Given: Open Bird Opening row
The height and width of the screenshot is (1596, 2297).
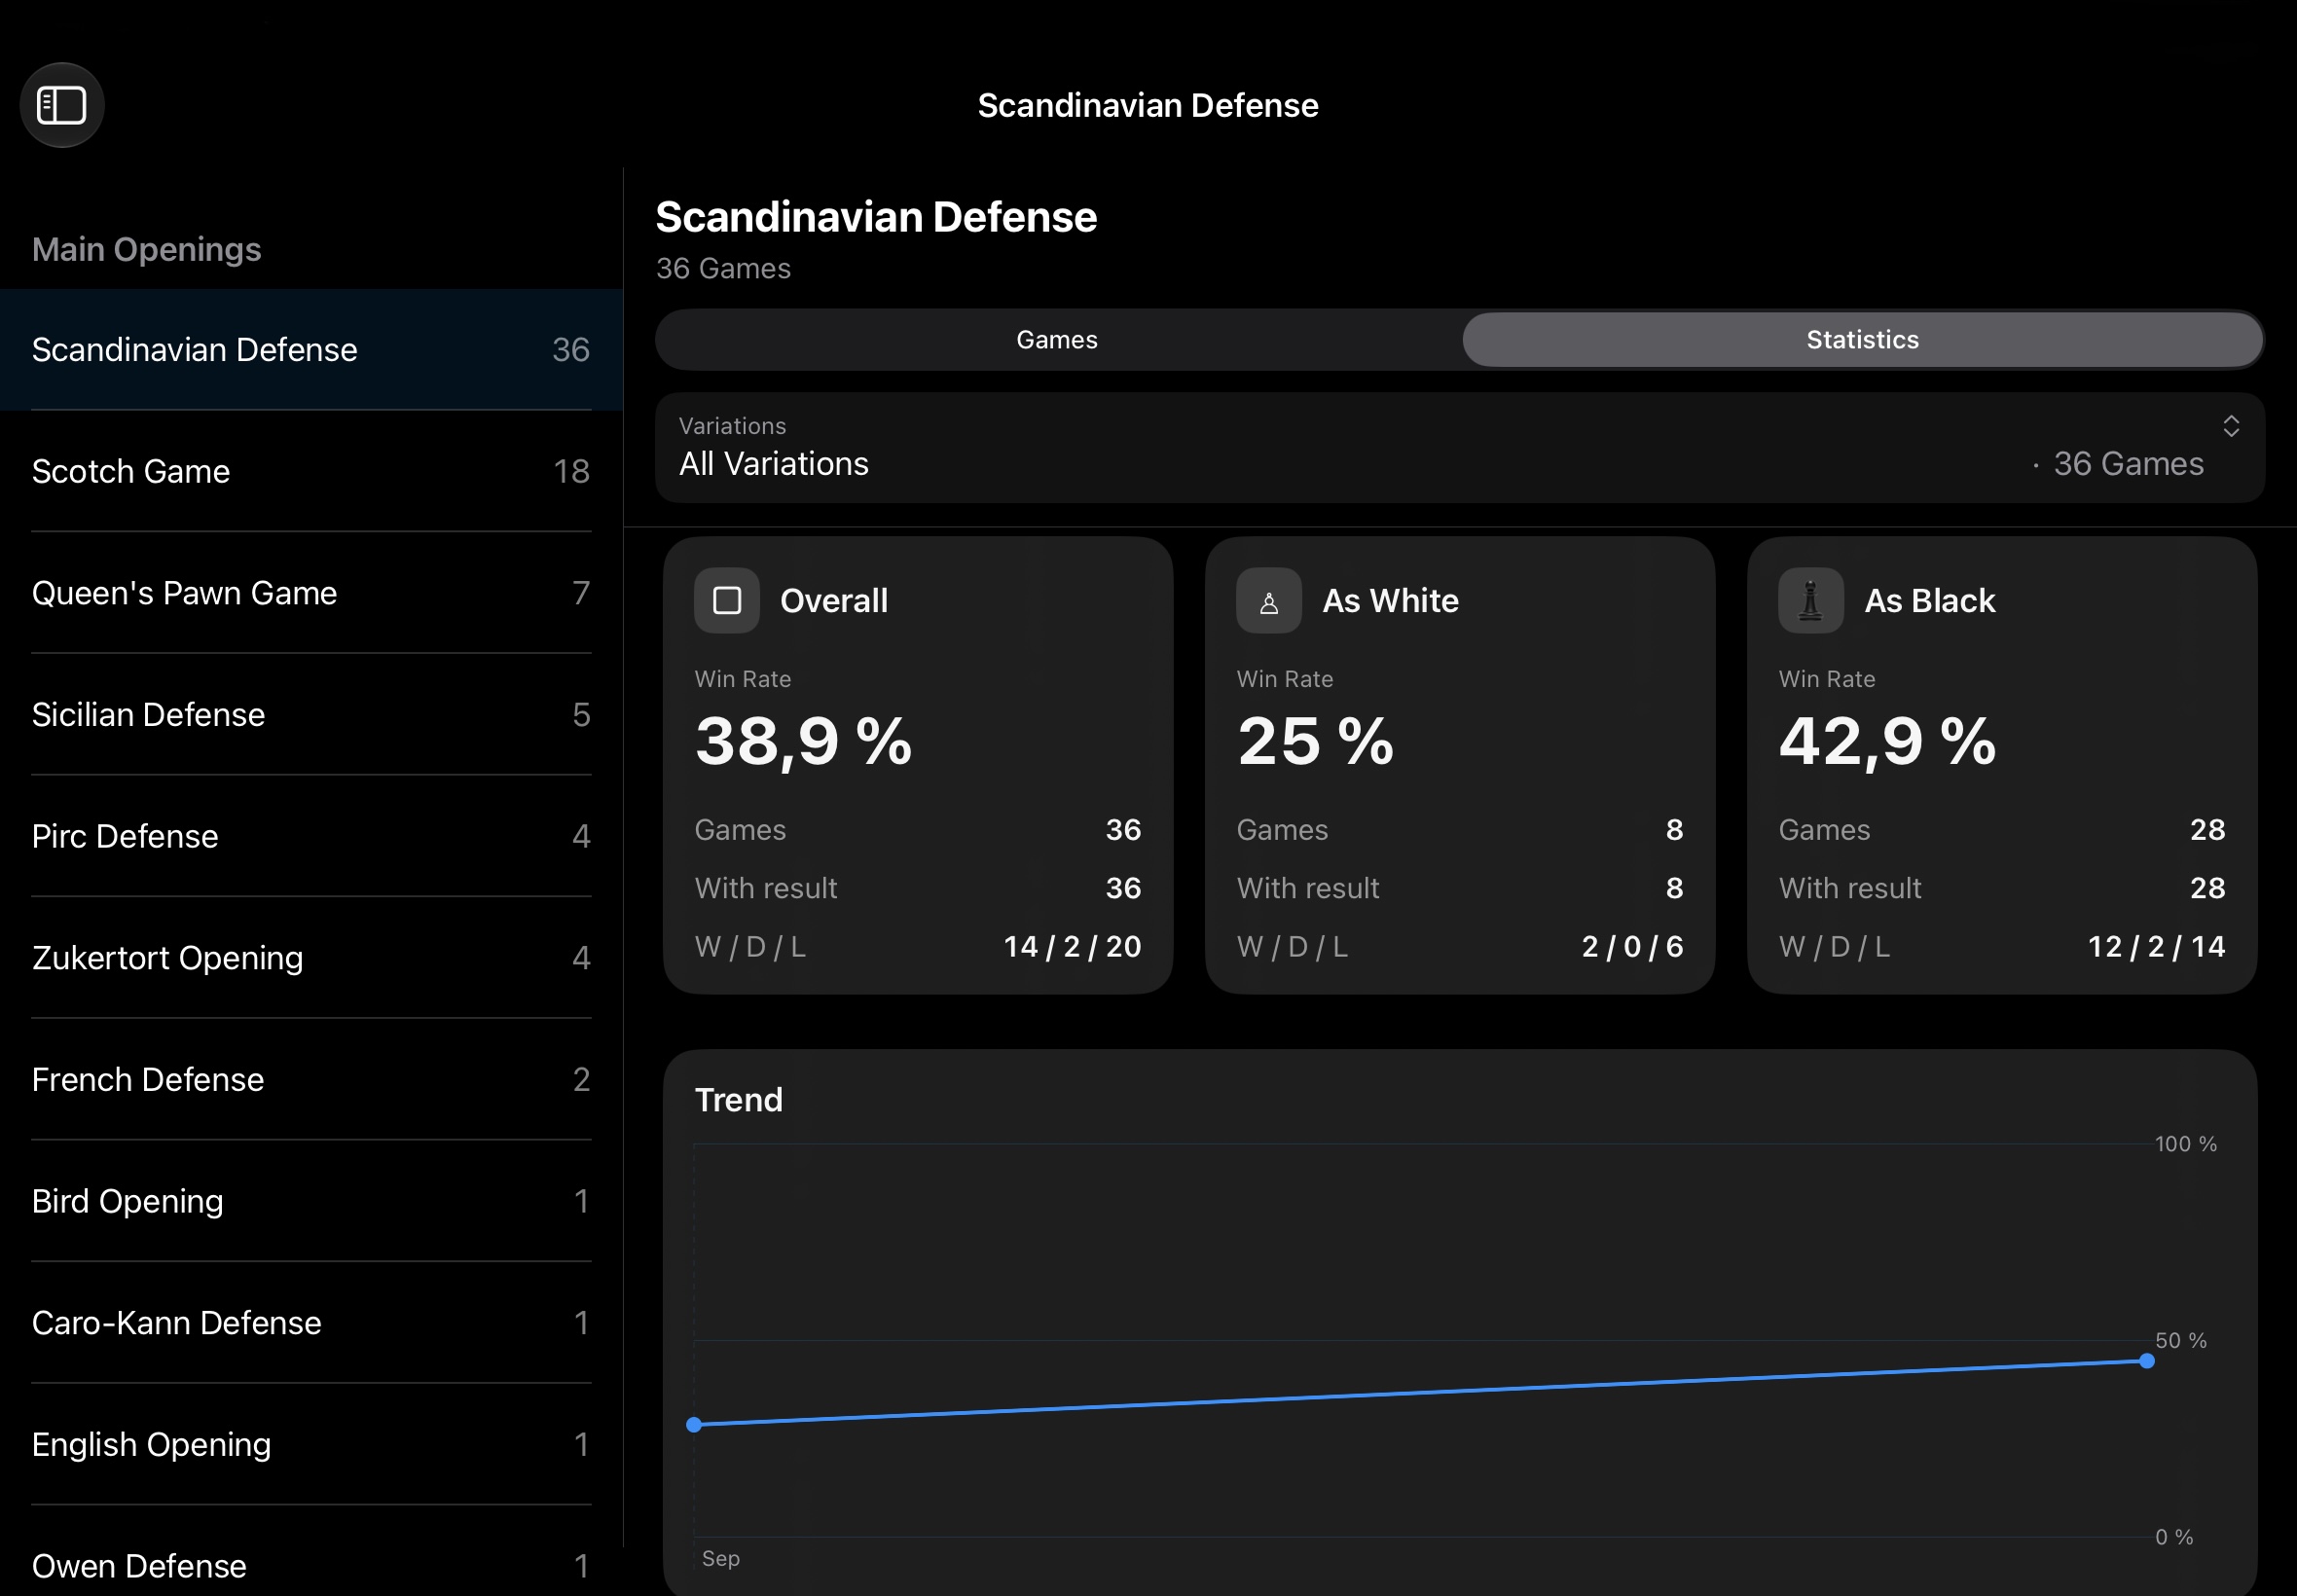Looking at the screenshot, I should coord(311,1201).
